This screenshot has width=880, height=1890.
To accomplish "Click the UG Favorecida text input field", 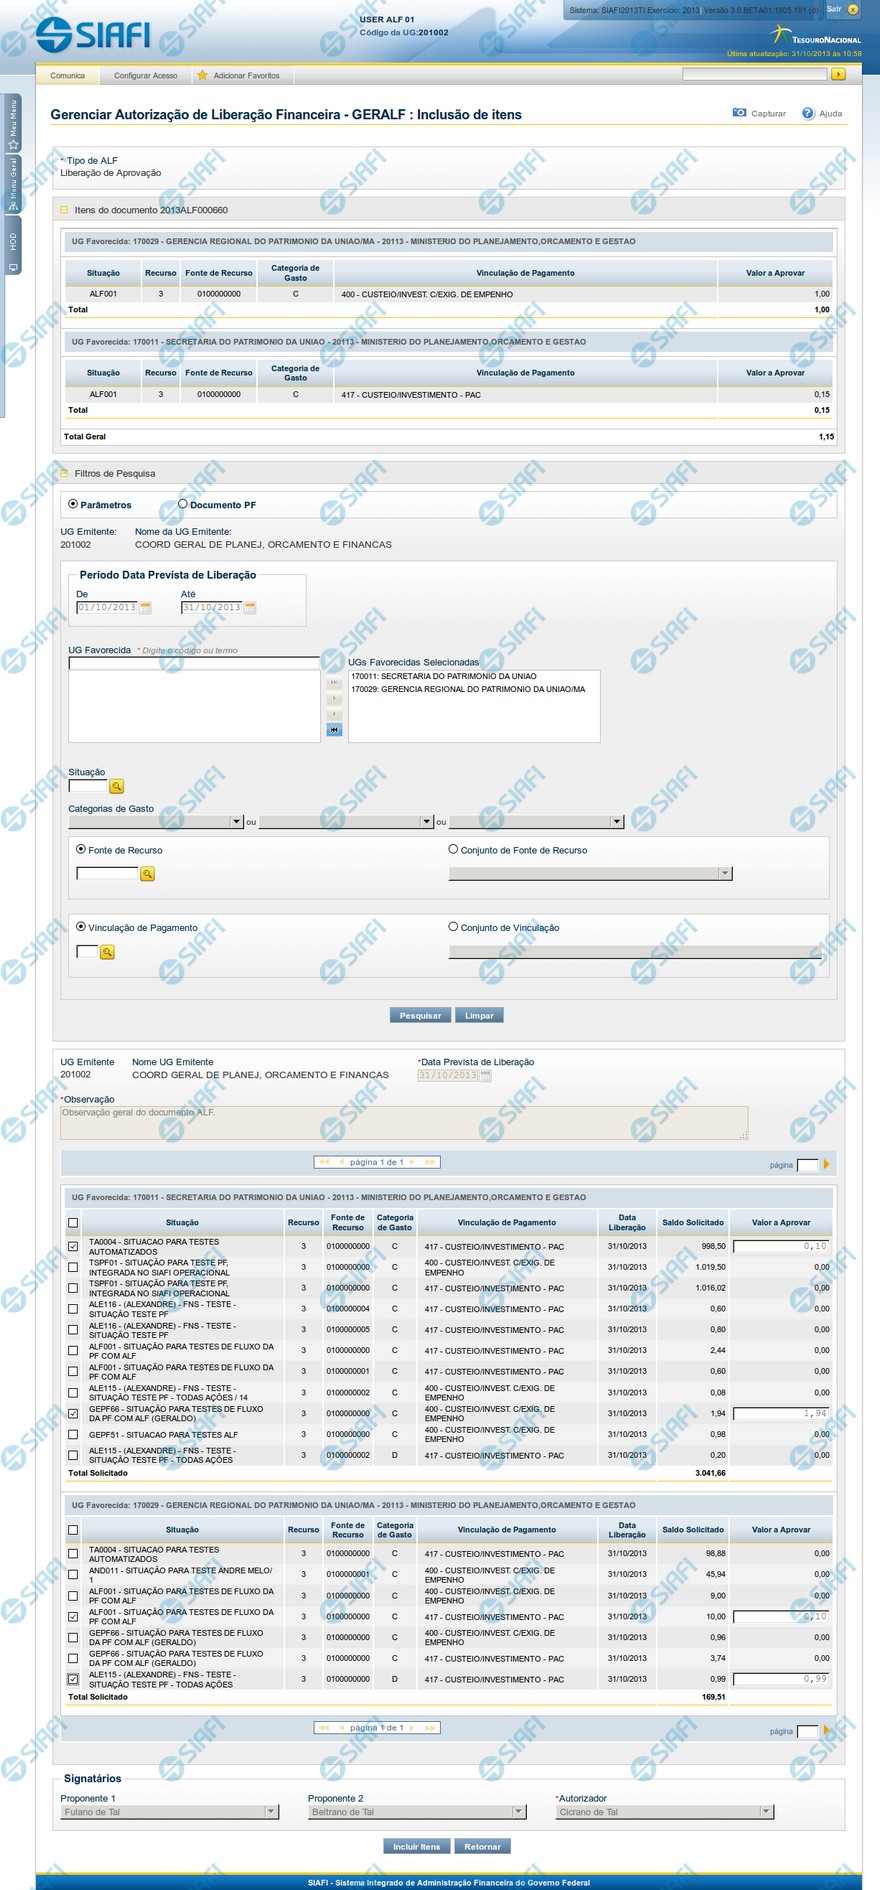I will pos(193,663).
